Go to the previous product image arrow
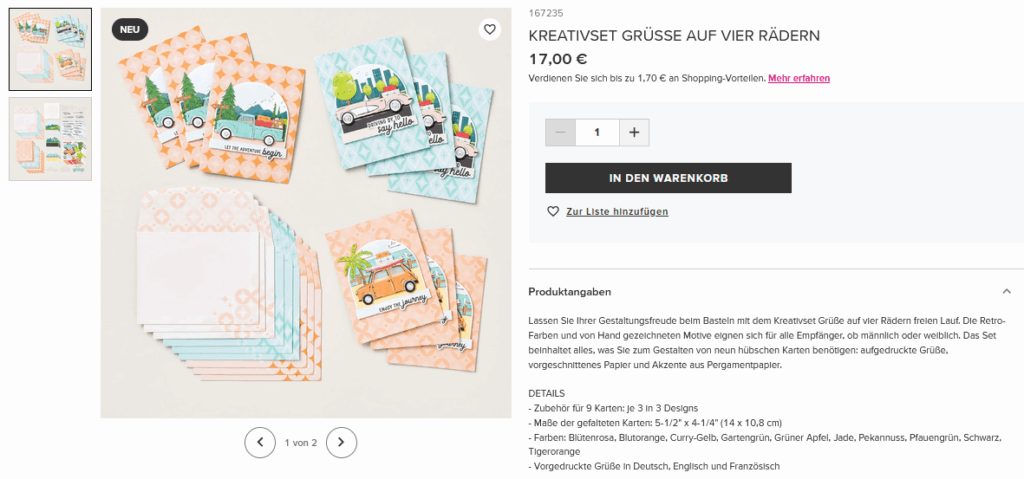The width and height of the screenshot is (1024, 479). pos(260,442)
